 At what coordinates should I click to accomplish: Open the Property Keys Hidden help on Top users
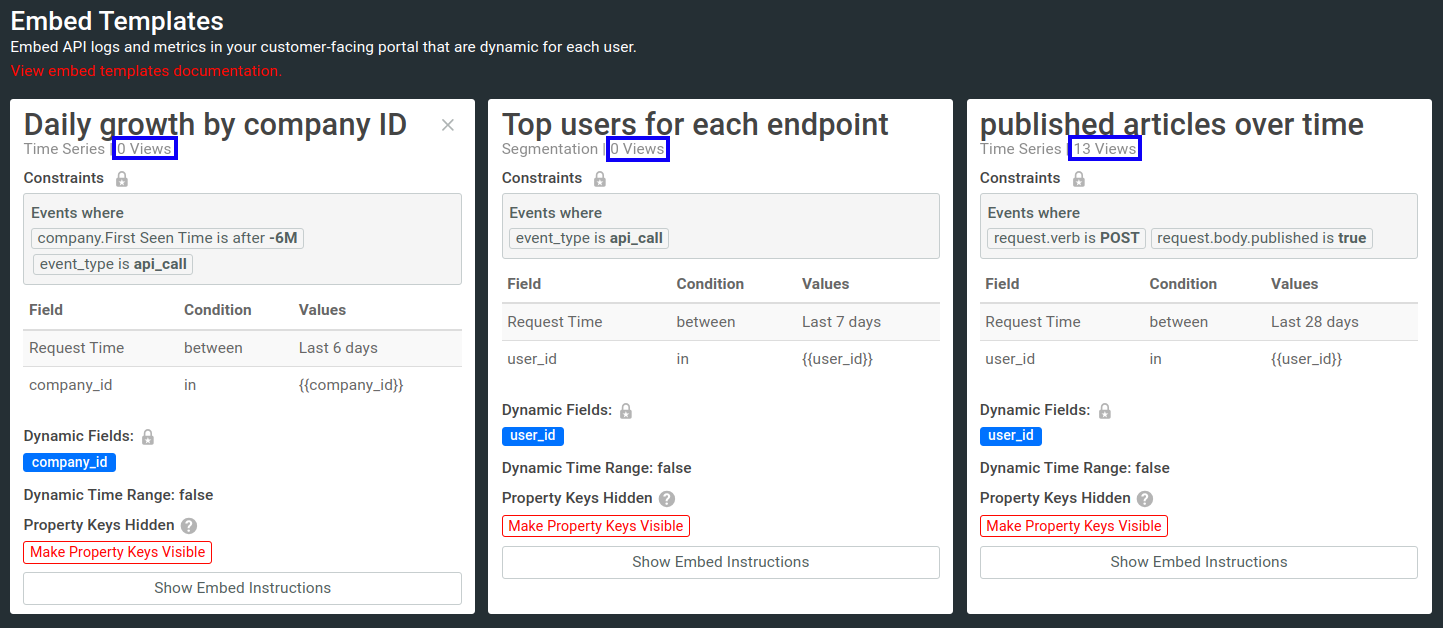667,498
